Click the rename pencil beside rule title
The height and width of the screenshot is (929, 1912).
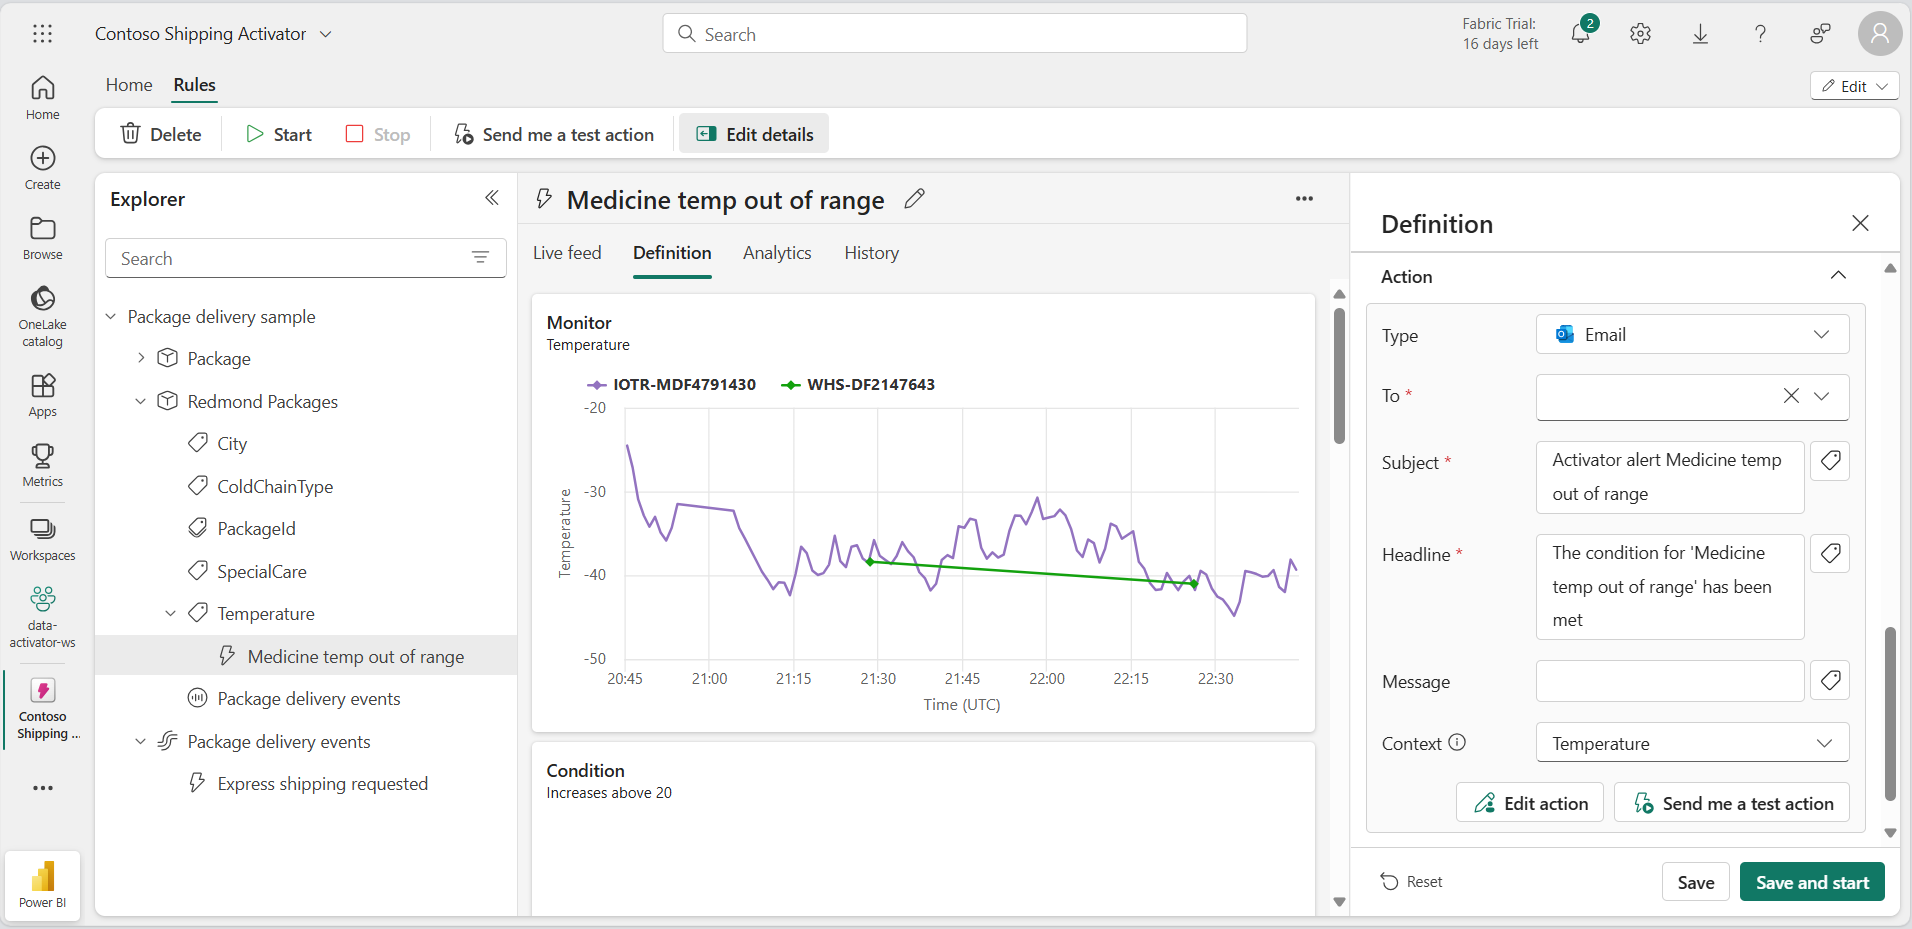pyautogui.click(x=914, y=199)
